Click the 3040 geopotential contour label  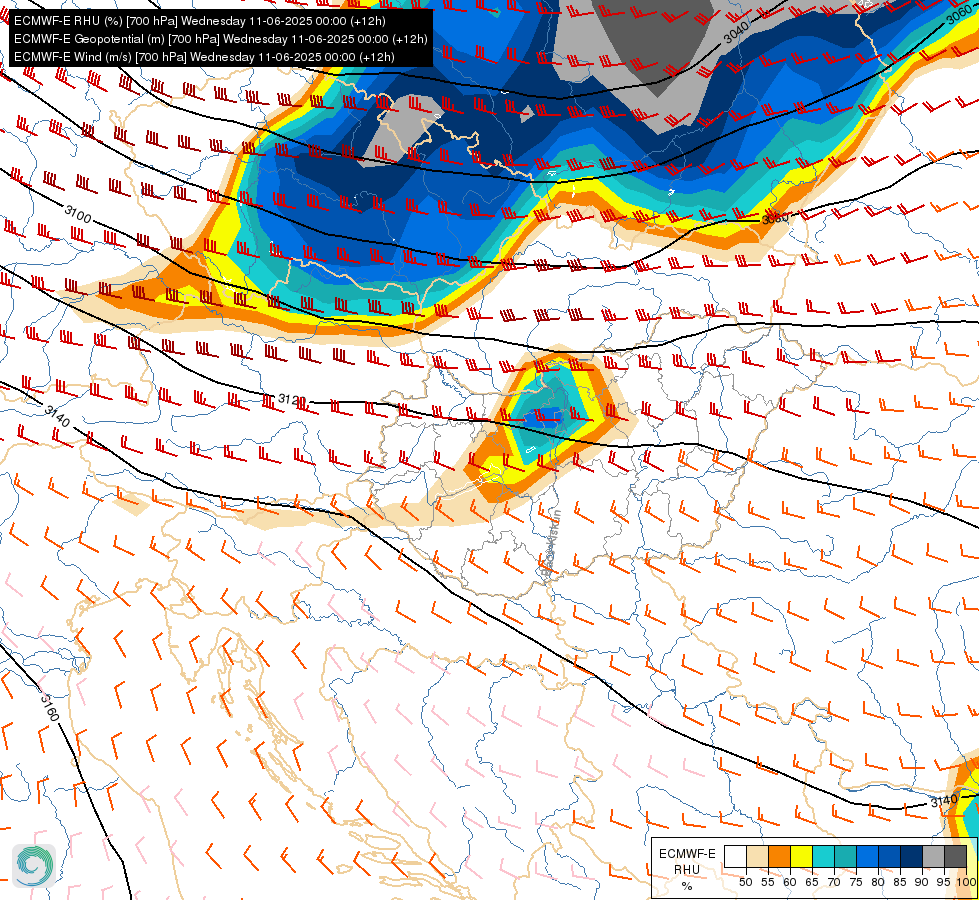point(737,32)
